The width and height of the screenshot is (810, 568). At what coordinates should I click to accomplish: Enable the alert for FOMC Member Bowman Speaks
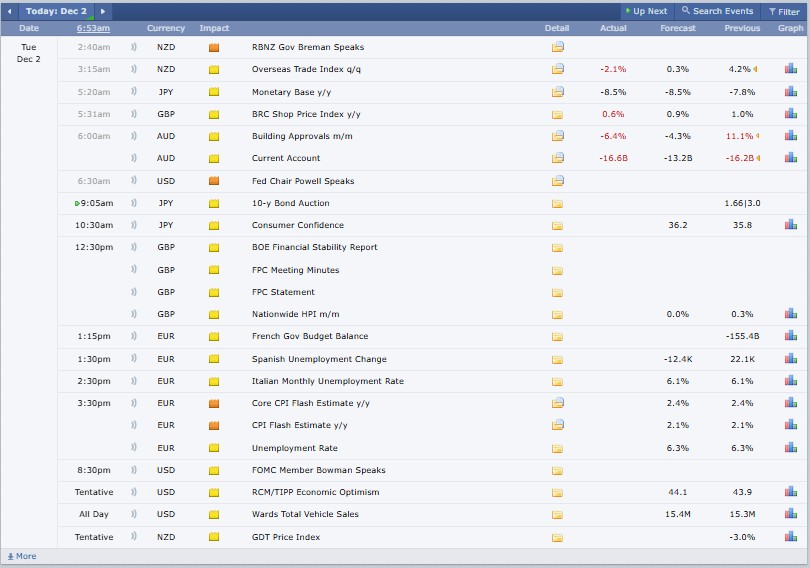click(134, 470)
